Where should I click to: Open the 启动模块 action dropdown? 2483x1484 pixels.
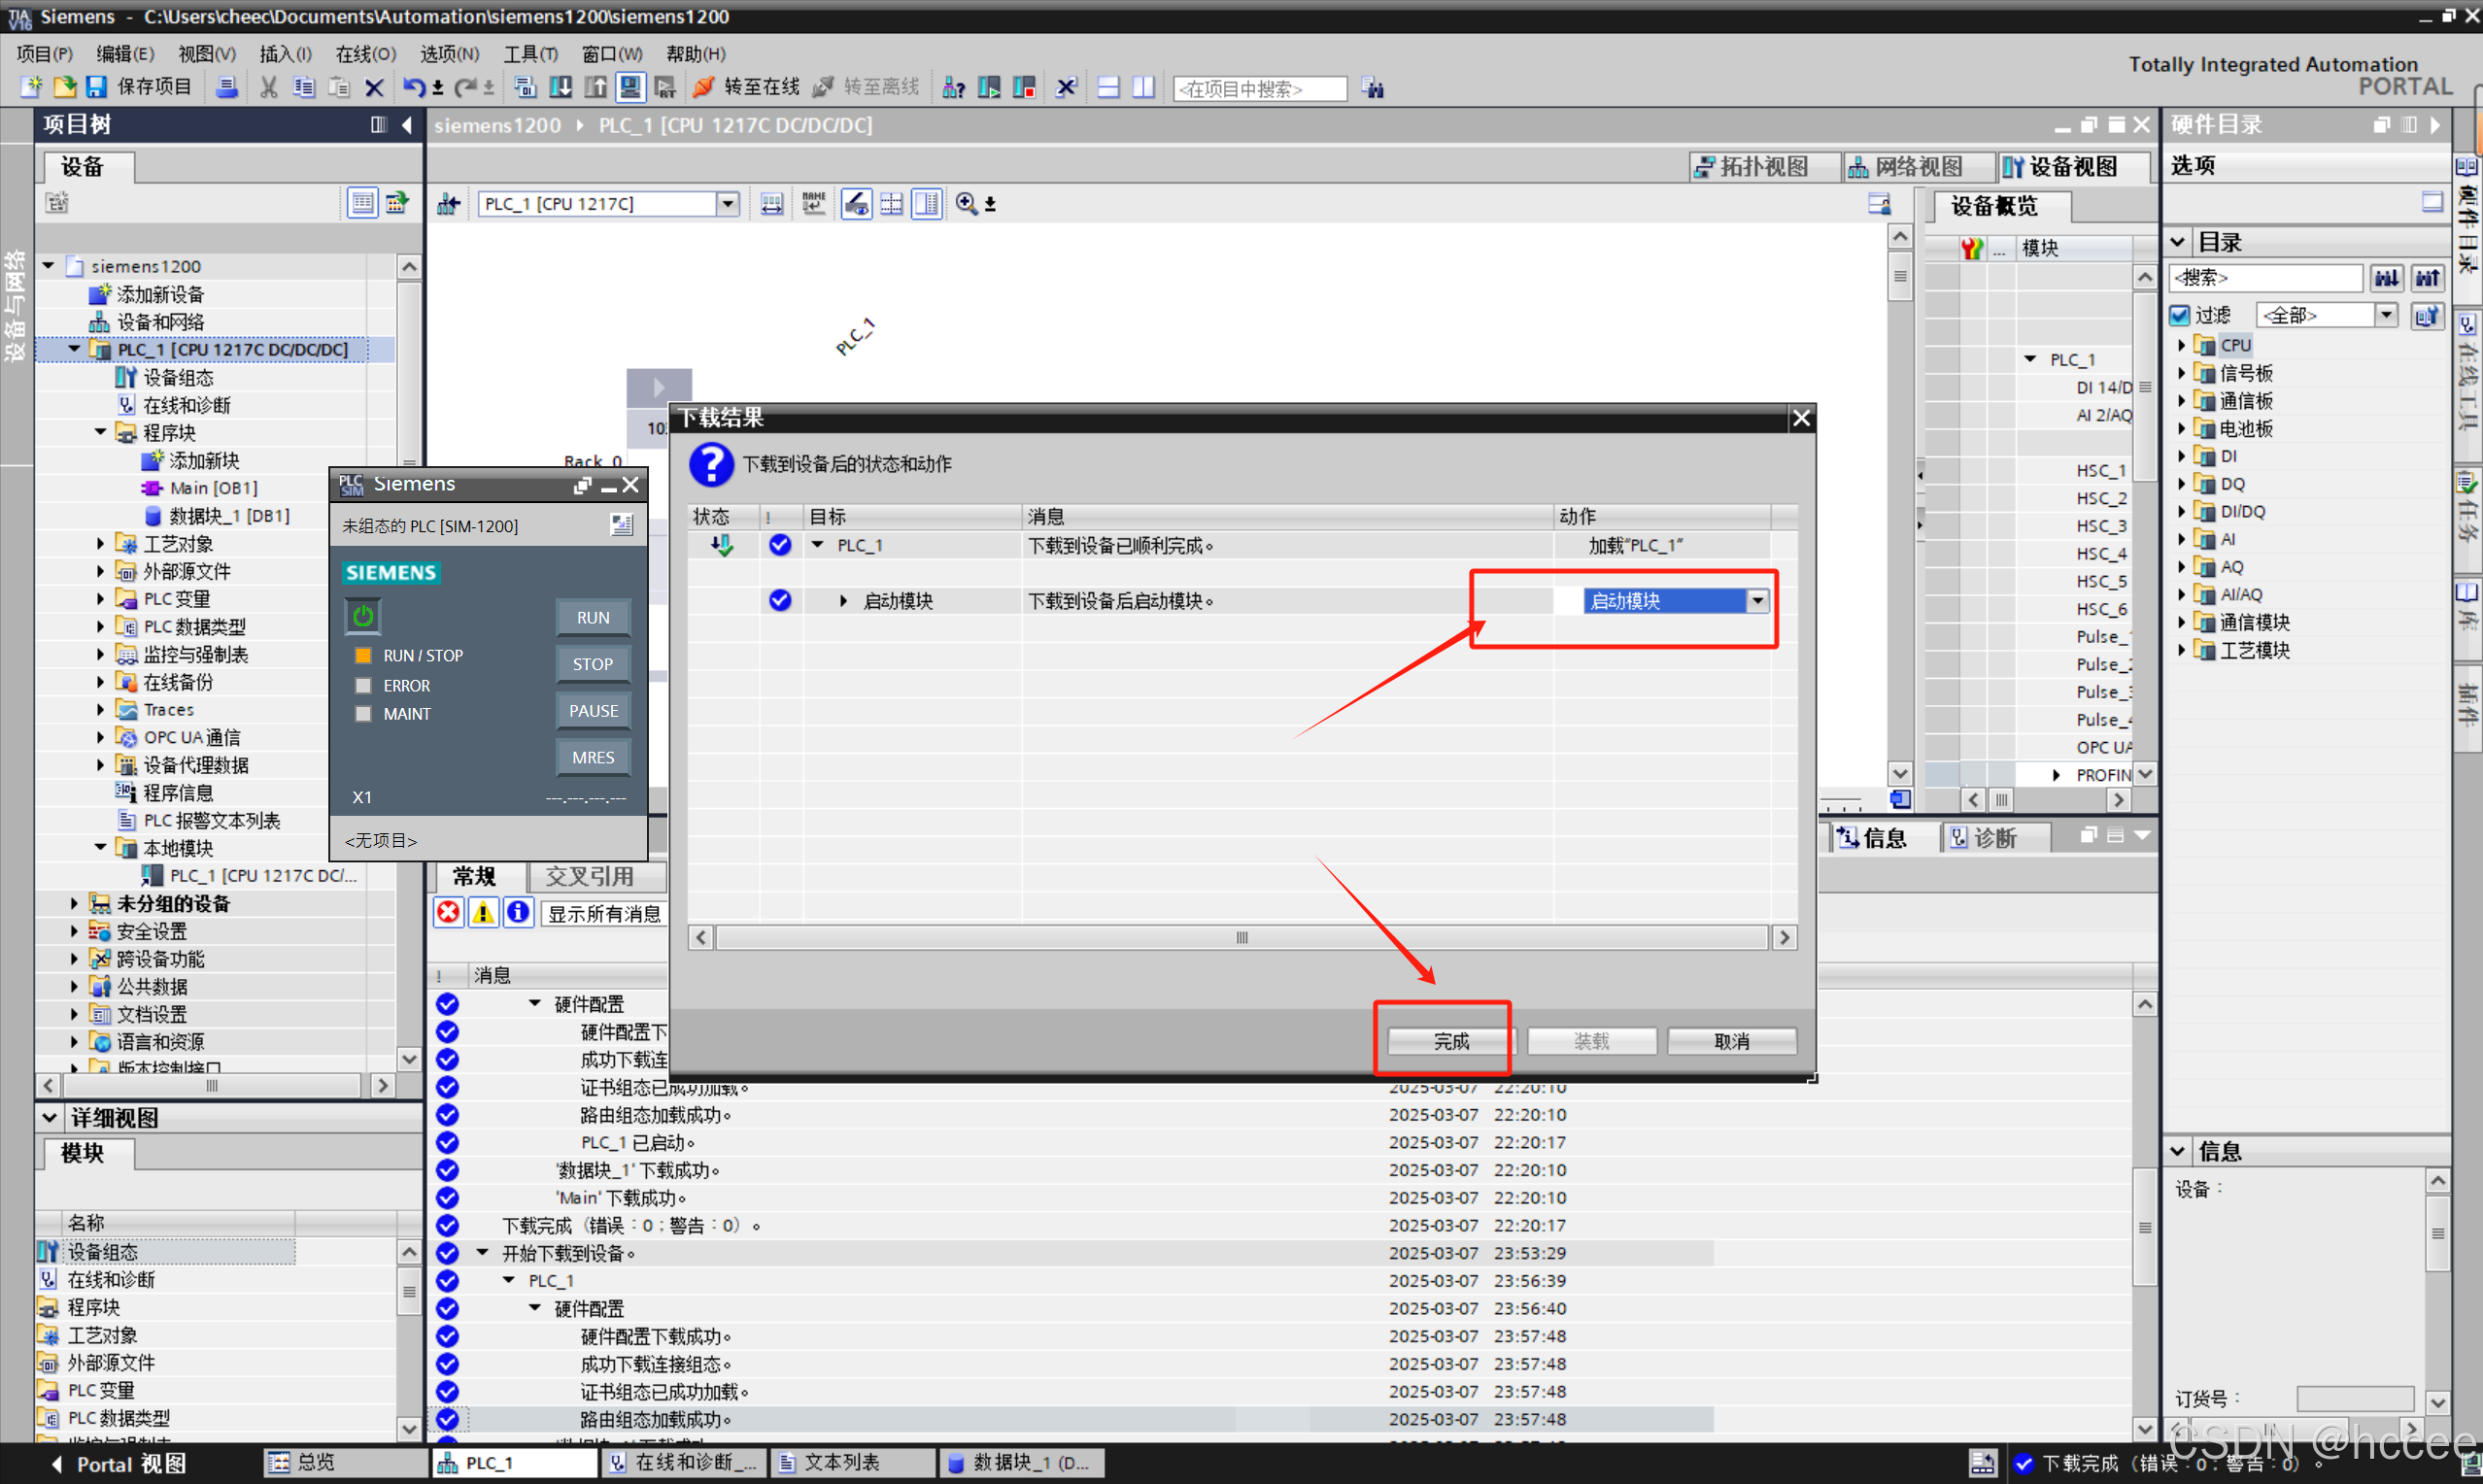[x=1757, y=601]
